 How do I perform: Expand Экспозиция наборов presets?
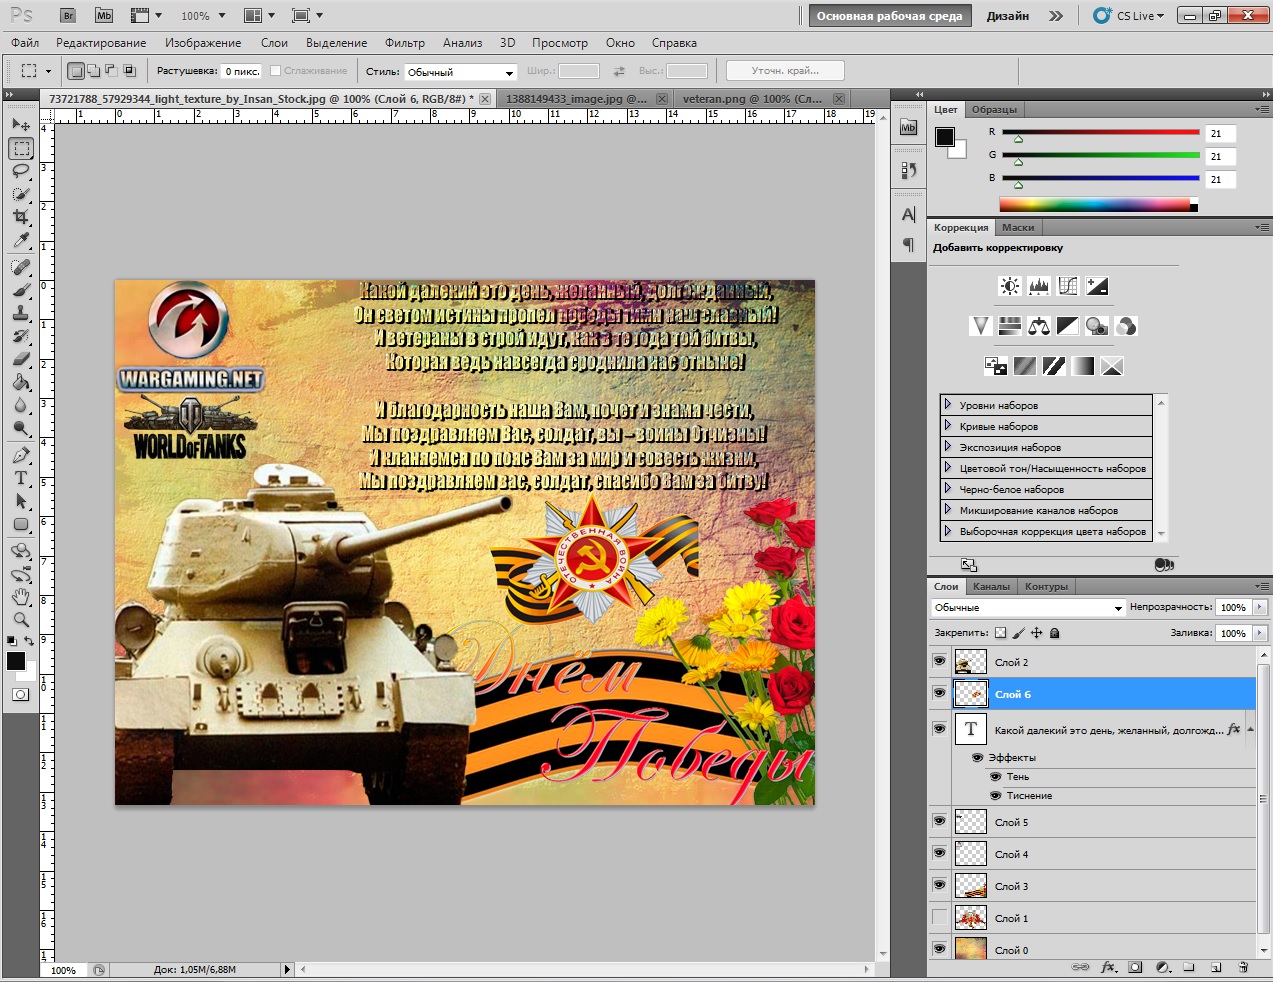pyautogui.click(x=948, y=447)
